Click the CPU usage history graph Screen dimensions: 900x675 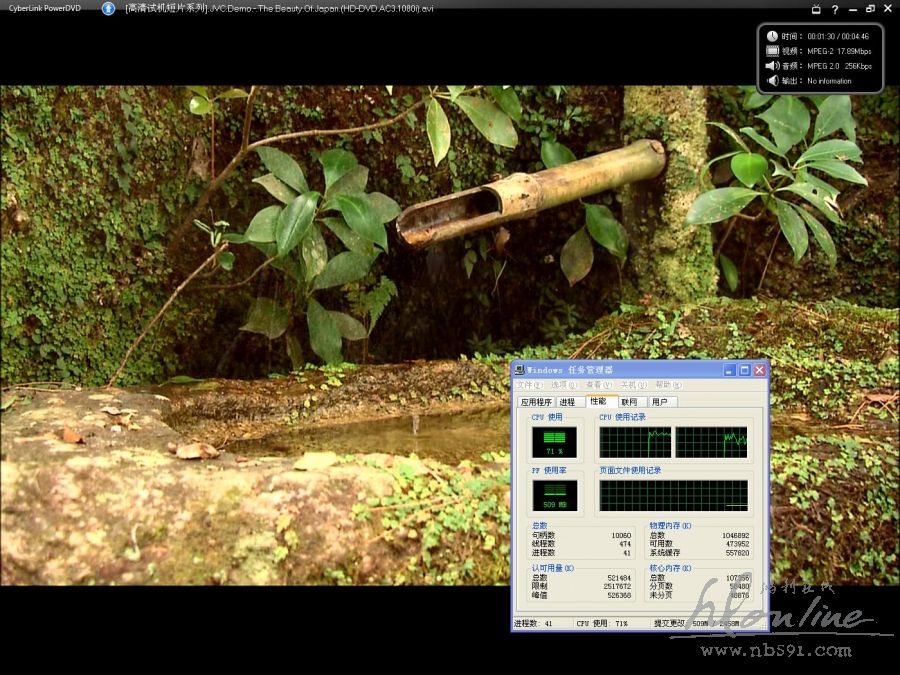coord(673,442)
